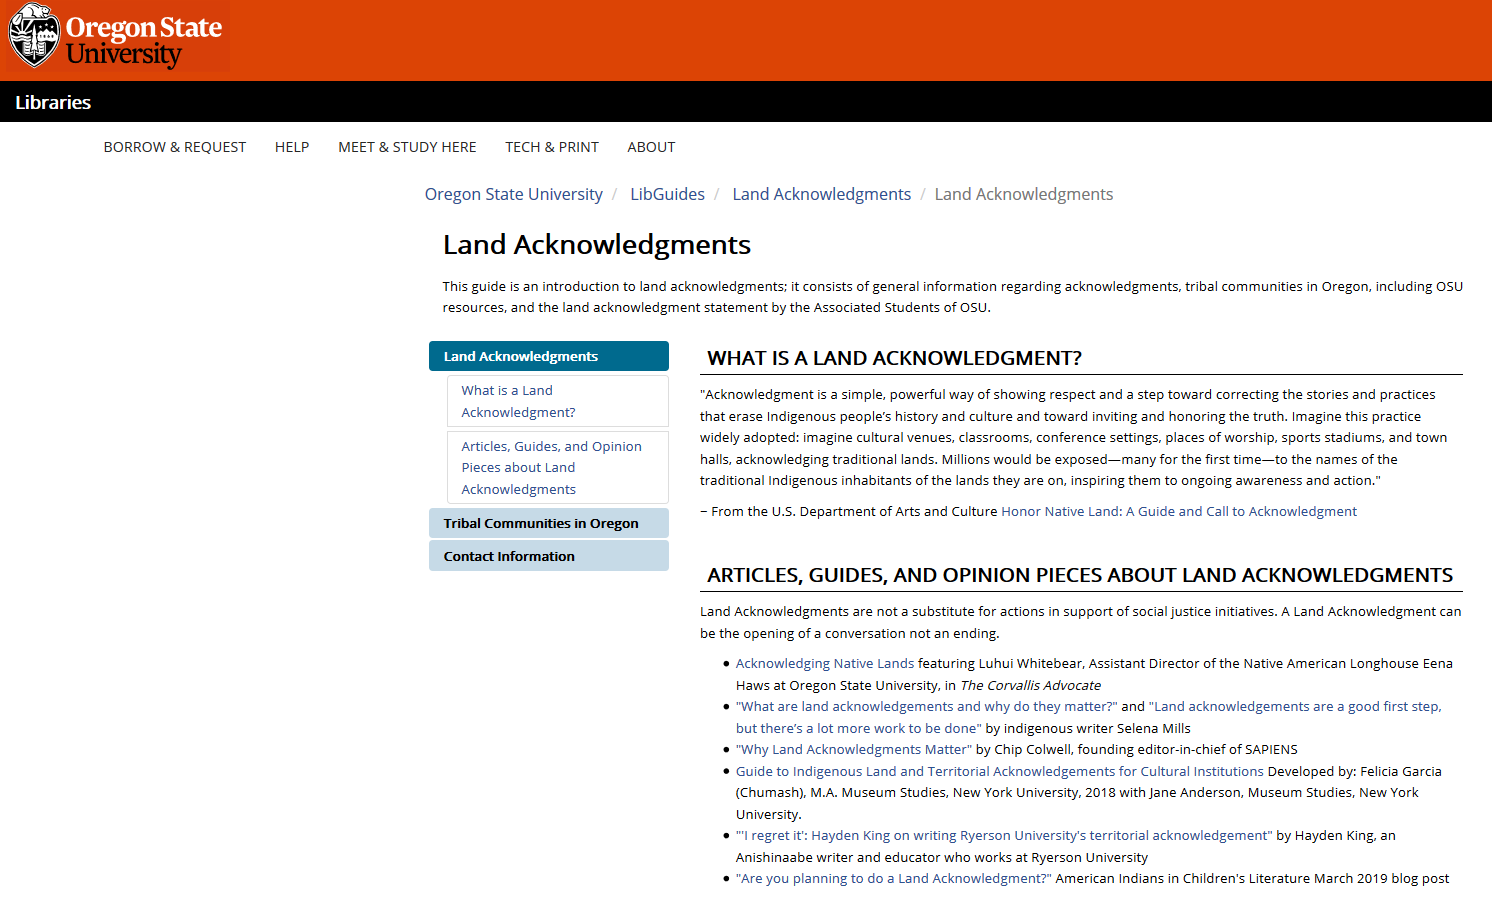Open the TECH & PRINT menu
This screenshot has width=1492, height=916.
click(x=551, y=147)
